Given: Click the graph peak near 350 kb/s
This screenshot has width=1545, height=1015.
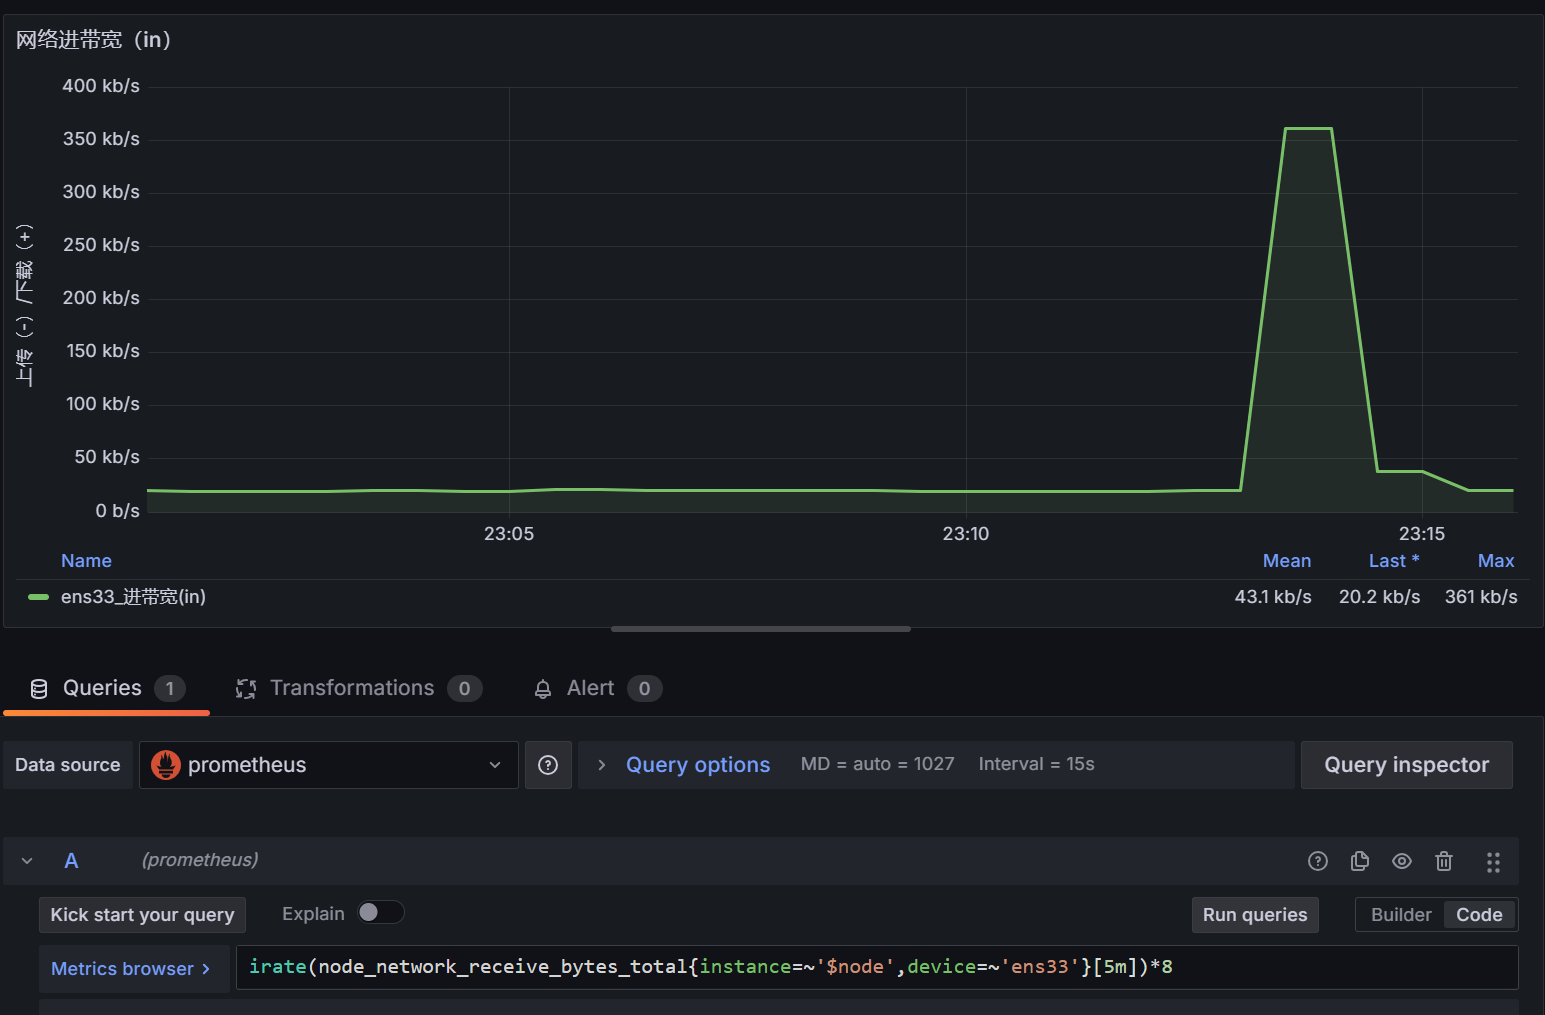Looking at the screenshot, I should (1308, 129).
